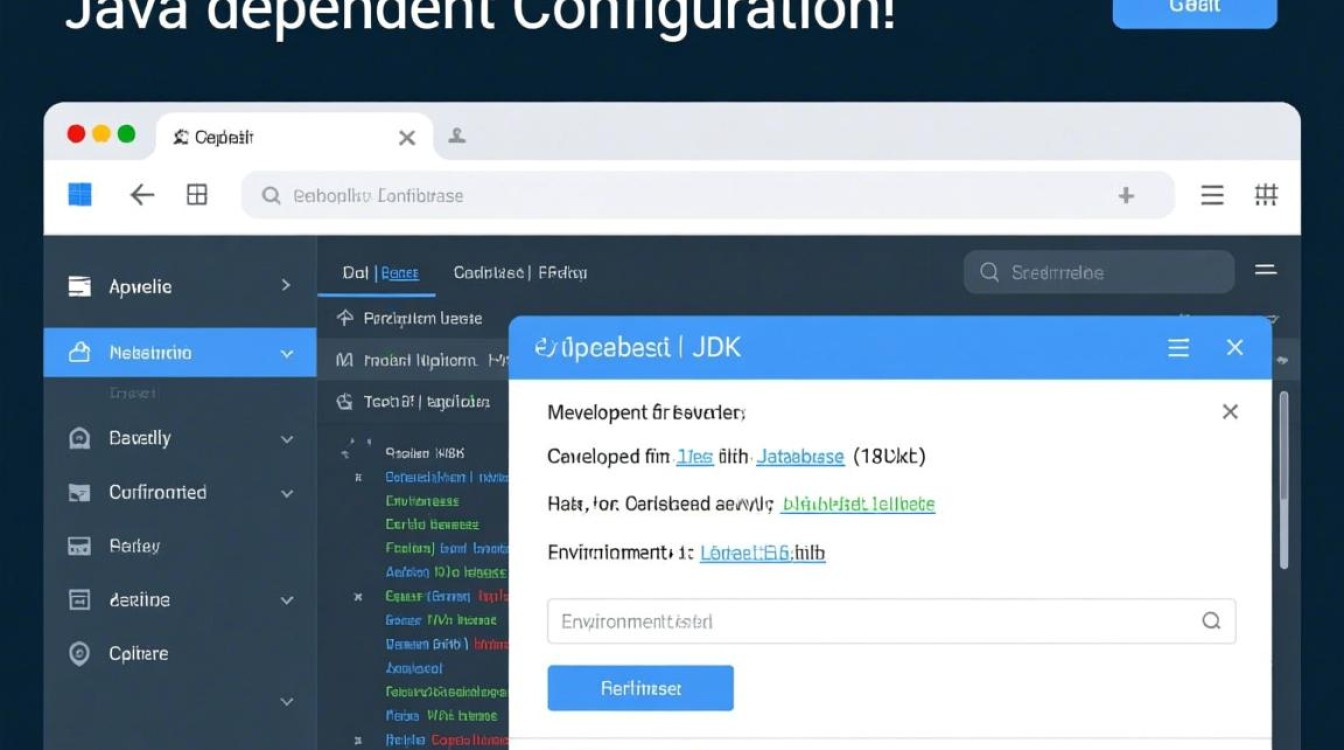Viewport: 1344px width, 750px height.
Task: Click the dialog's vertical scrollbar
Action: (1284, 480)
